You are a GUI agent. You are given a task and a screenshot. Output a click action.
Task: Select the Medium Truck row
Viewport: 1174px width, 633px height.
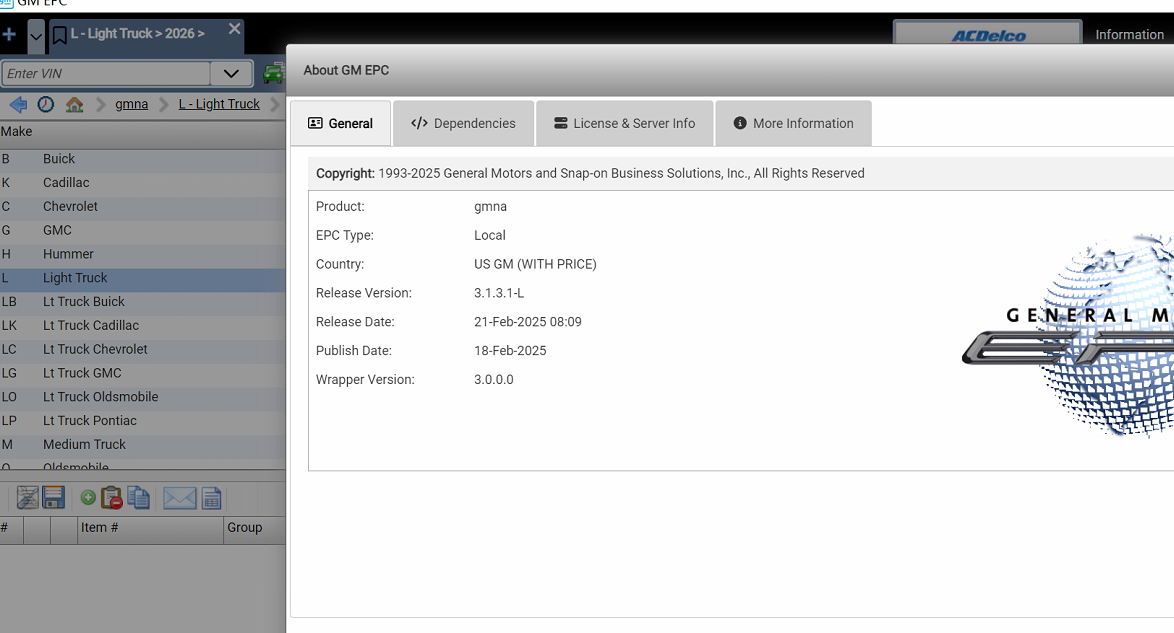[142, 445]
